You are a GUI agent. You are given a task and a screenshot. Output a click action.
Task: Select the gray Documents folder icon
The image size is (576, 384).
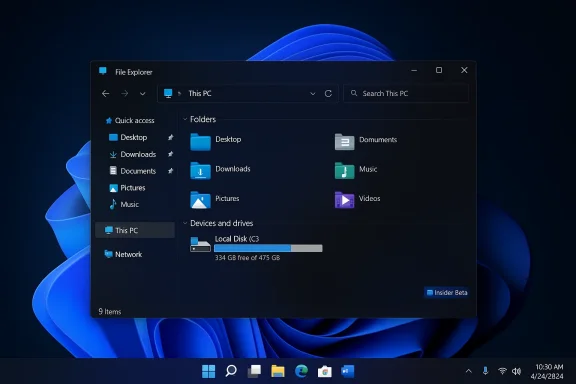[345, 142]
